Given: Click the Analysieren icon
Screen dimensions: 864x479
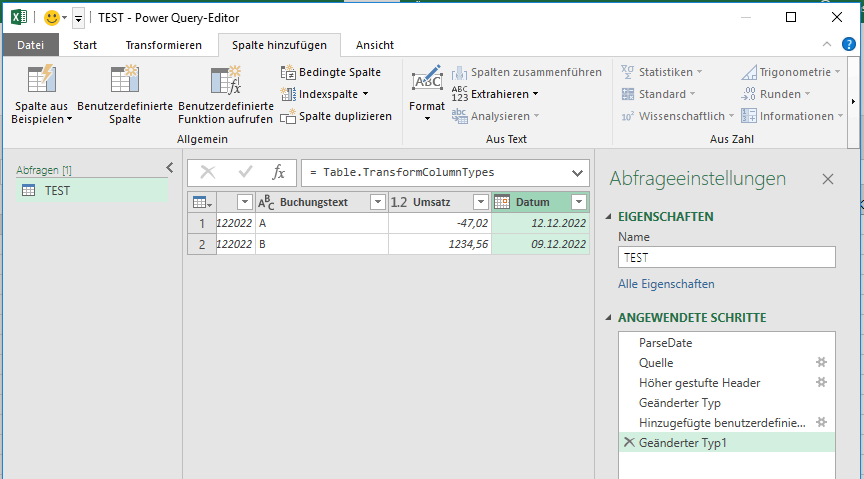Looking at the screenshot, I should [x=460, y=116].
